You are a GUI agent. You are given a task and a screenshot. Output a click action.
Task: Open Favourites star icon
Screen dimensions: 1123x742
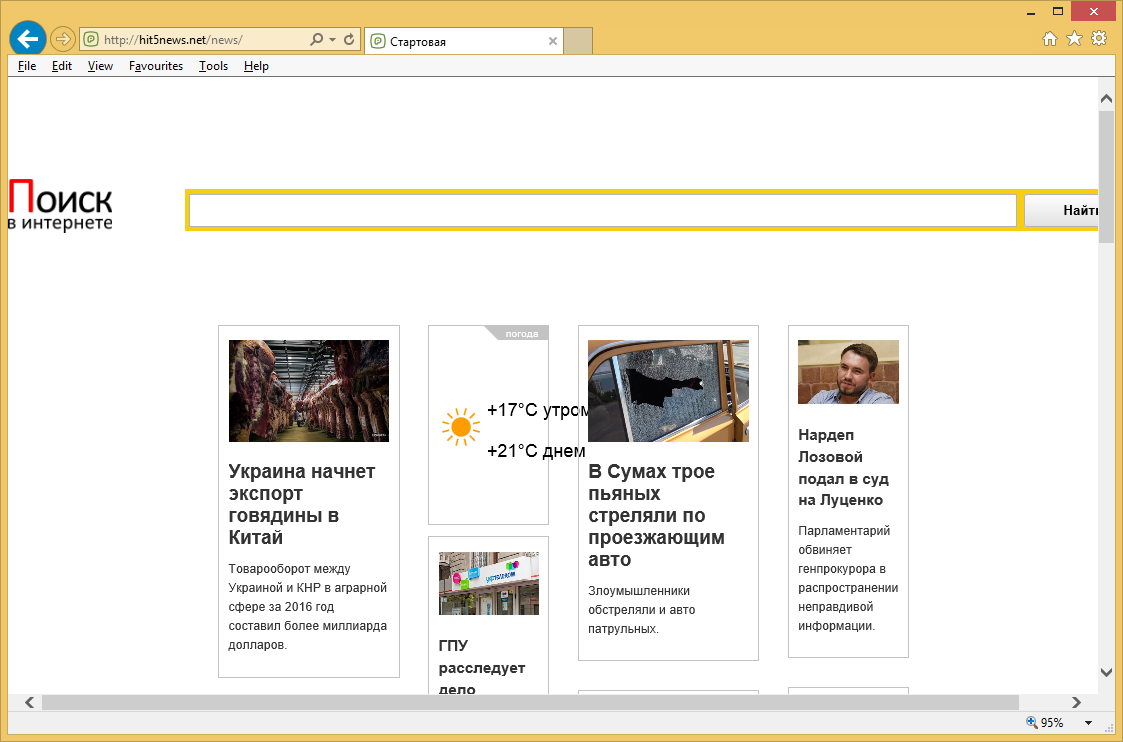coord(1074,39)
